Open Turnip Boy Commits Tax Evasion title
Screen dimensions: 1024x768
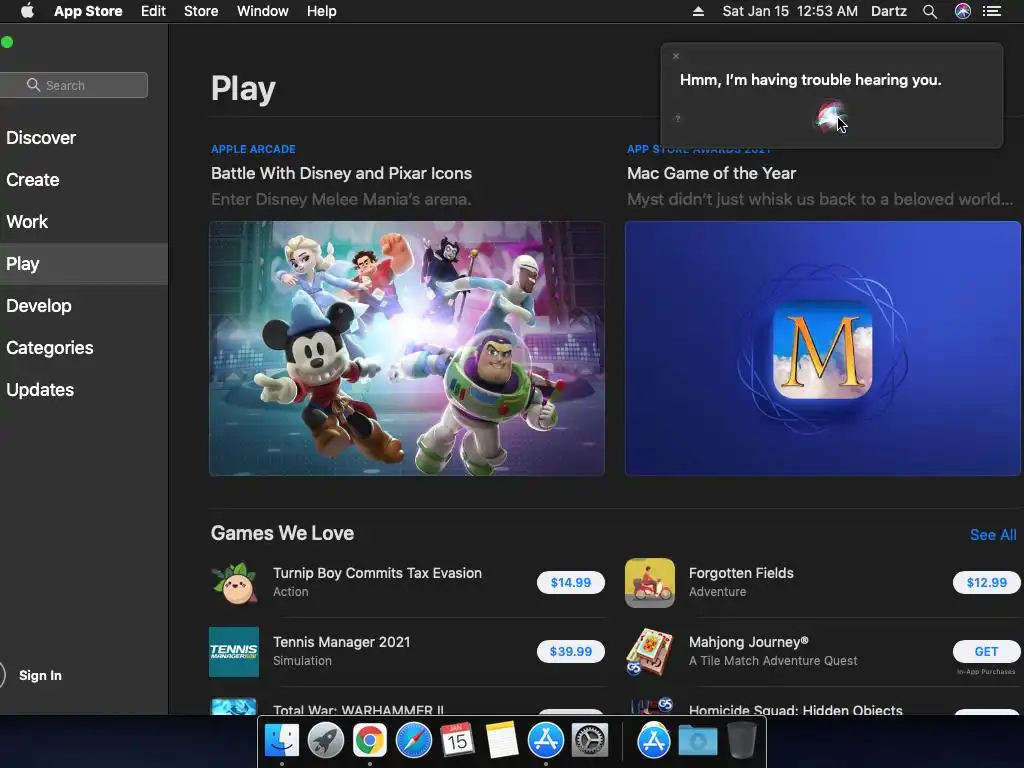point(377,573)
